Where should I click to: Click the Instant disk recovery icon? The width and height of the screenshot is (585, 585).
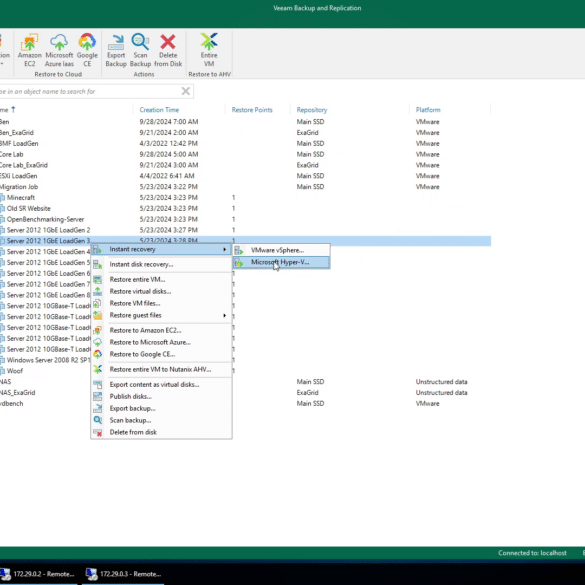point(97,265)
